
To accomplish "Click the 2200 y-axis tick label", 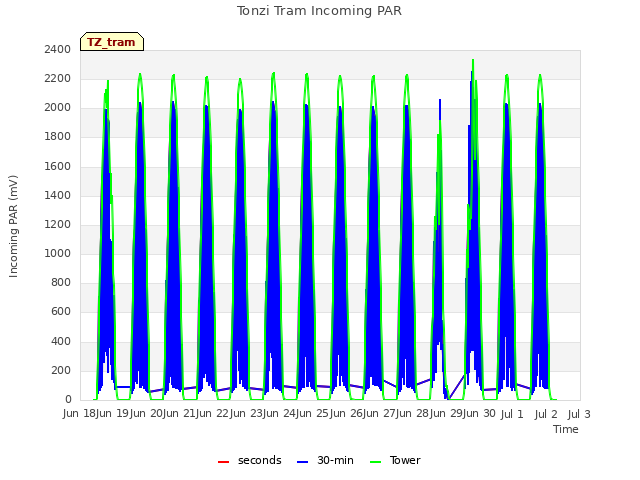I will point(58,78).
